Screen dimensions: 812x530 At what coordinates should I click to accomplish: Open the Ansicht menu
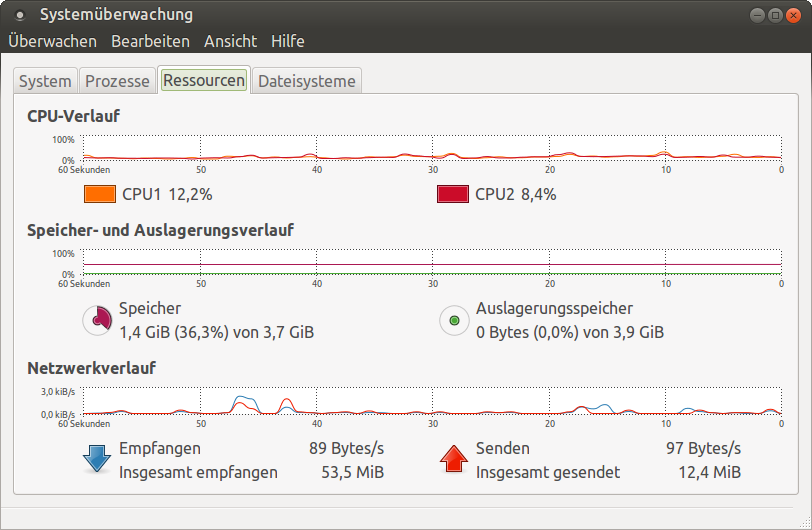coord(230,41)
